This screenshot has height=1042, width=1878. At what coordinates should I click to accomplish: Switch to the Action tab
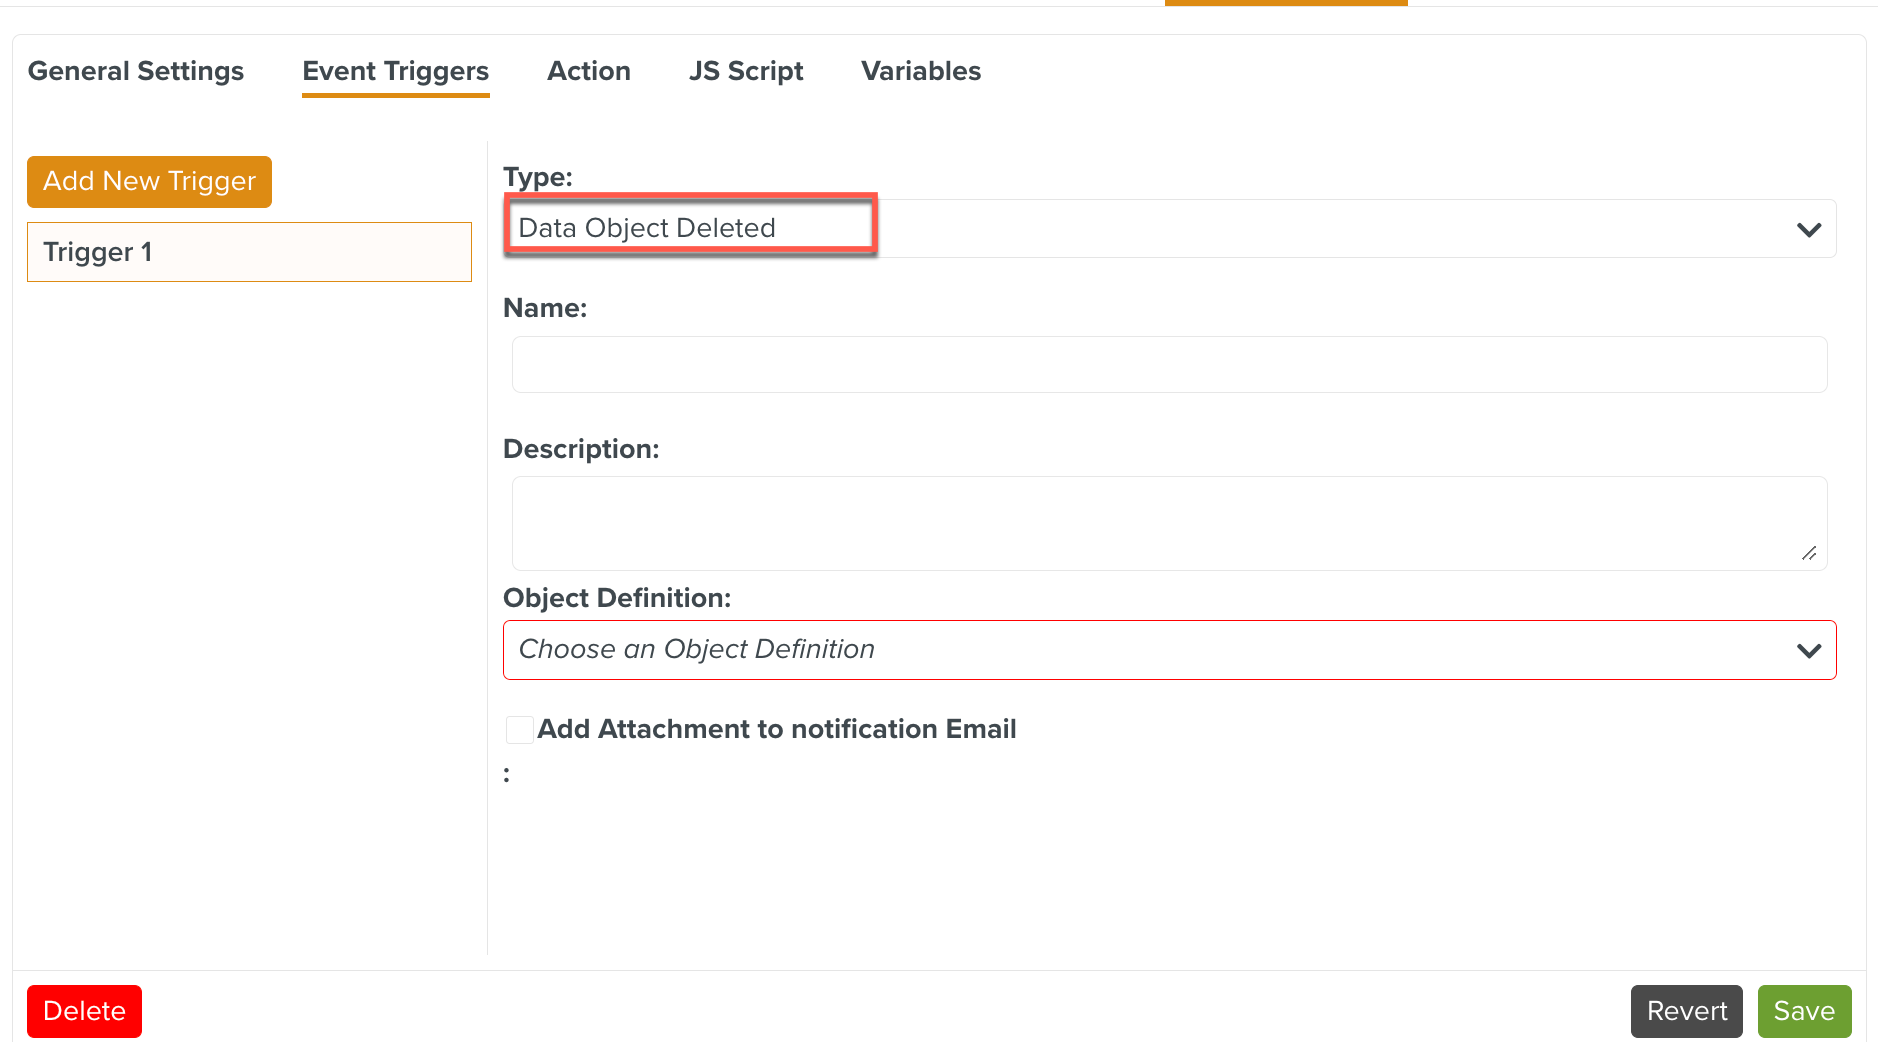tap(588, 71)
